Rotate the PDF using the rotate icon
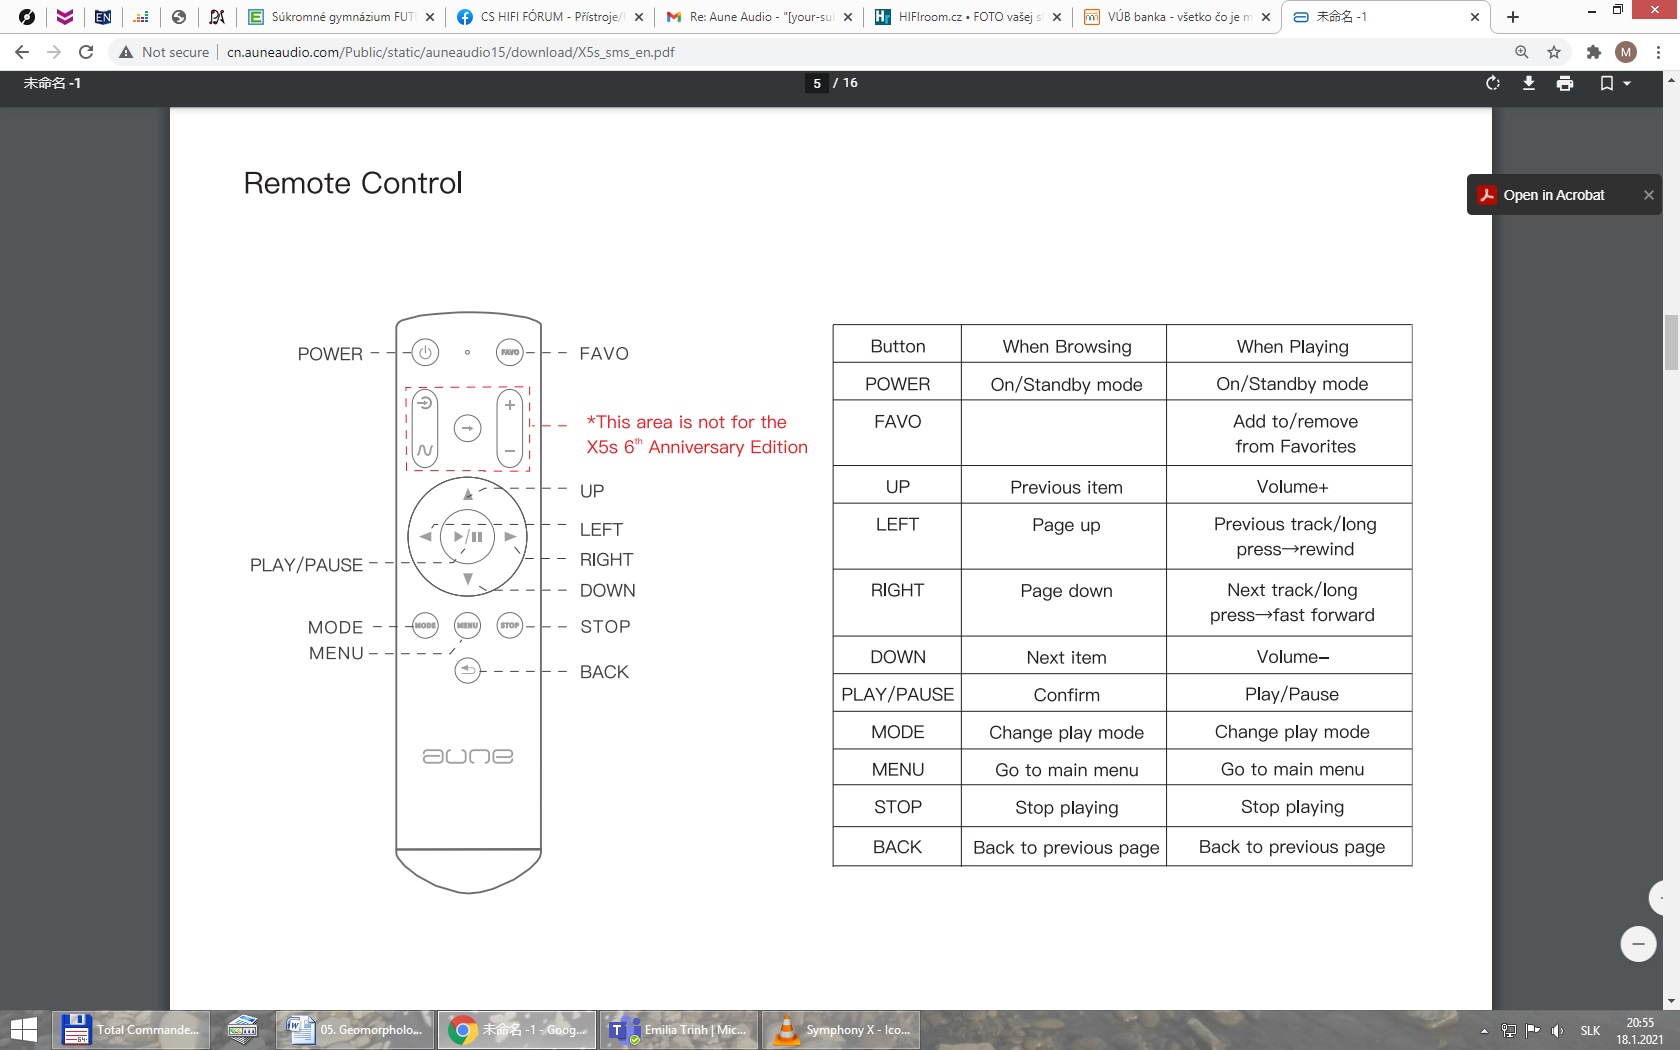This screenshot has width=1680, height=1050. click(x=1492, y=83)
